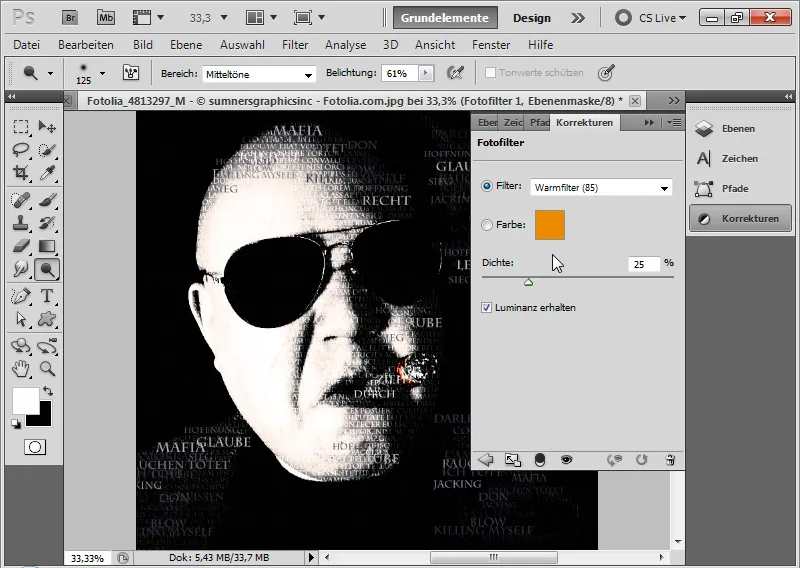This screenshot has width=800, height=568.
Task: Select the Blur/Smudge tool
Action: [21, 269]
